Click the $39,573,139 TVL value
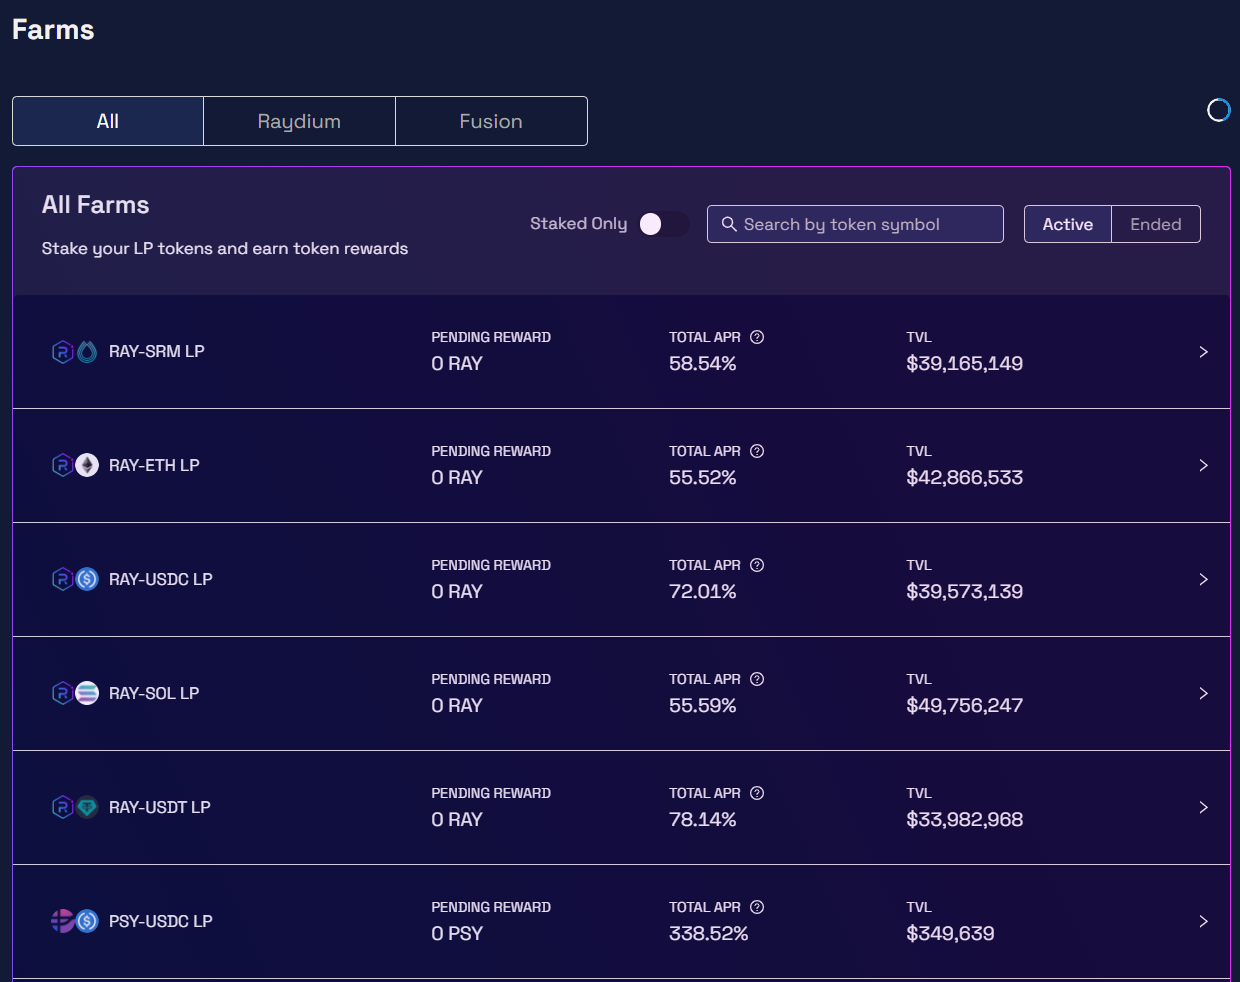Screen dimensions: 1240x982 click(965, 592)
